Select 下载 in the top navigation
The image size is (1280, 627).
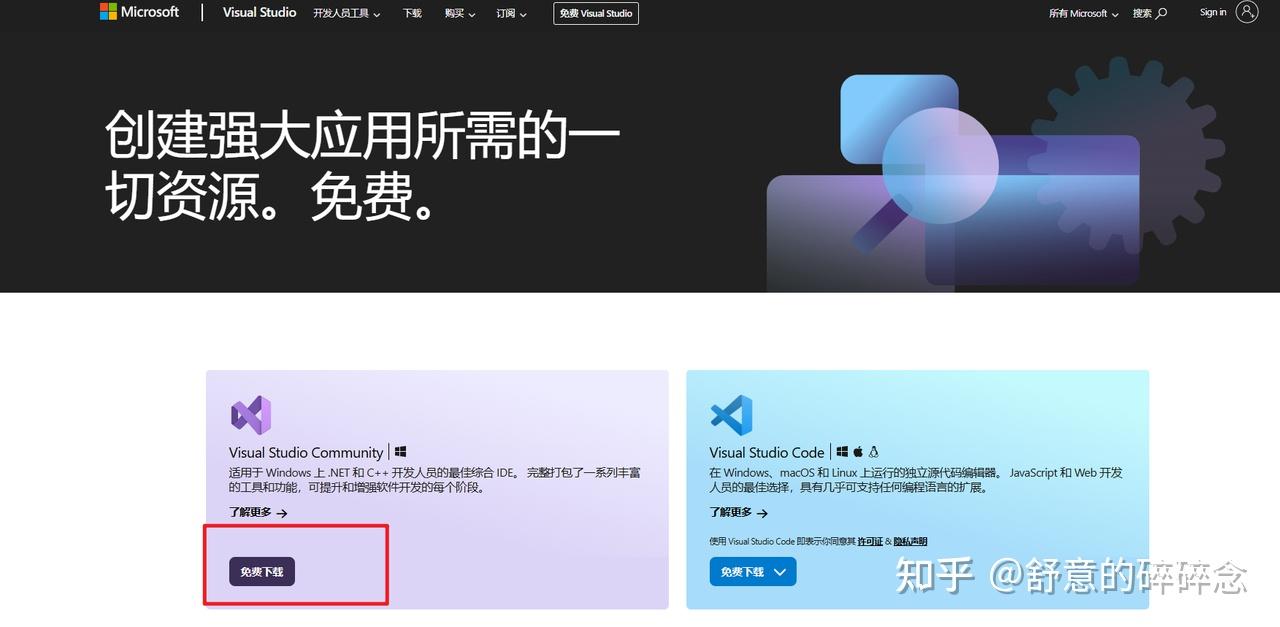[411, 13]
